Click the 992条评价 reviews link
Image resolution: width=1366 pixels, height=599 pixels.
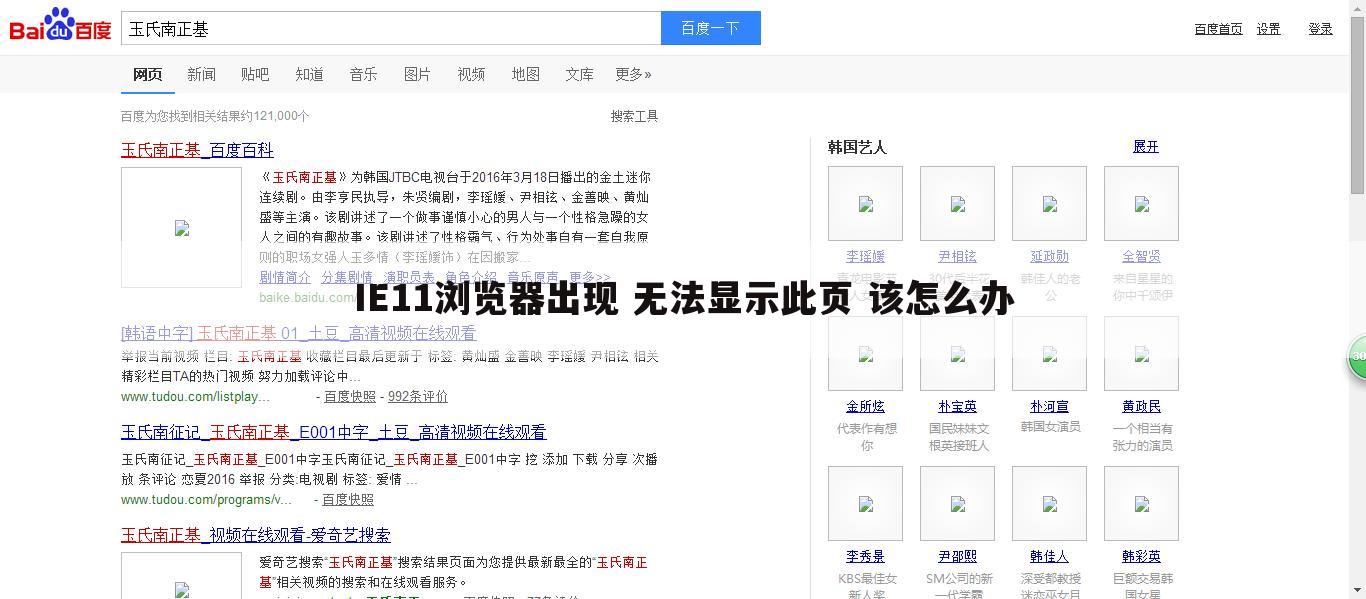419,396
